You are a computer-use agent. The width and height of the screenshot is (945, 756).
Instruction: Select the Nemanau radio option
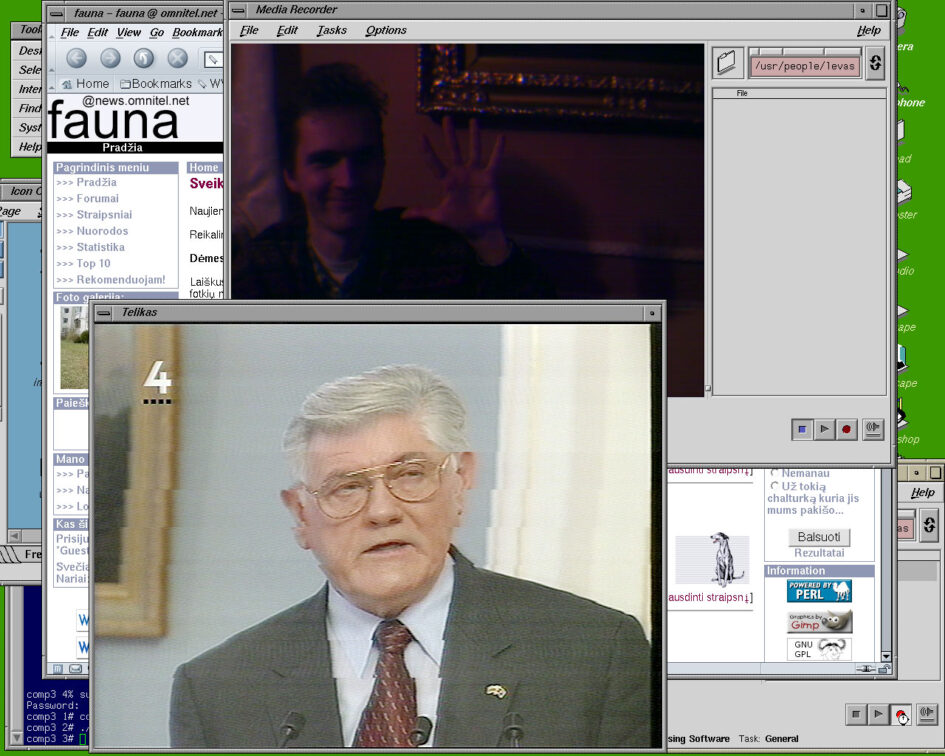tap(775, 472)
